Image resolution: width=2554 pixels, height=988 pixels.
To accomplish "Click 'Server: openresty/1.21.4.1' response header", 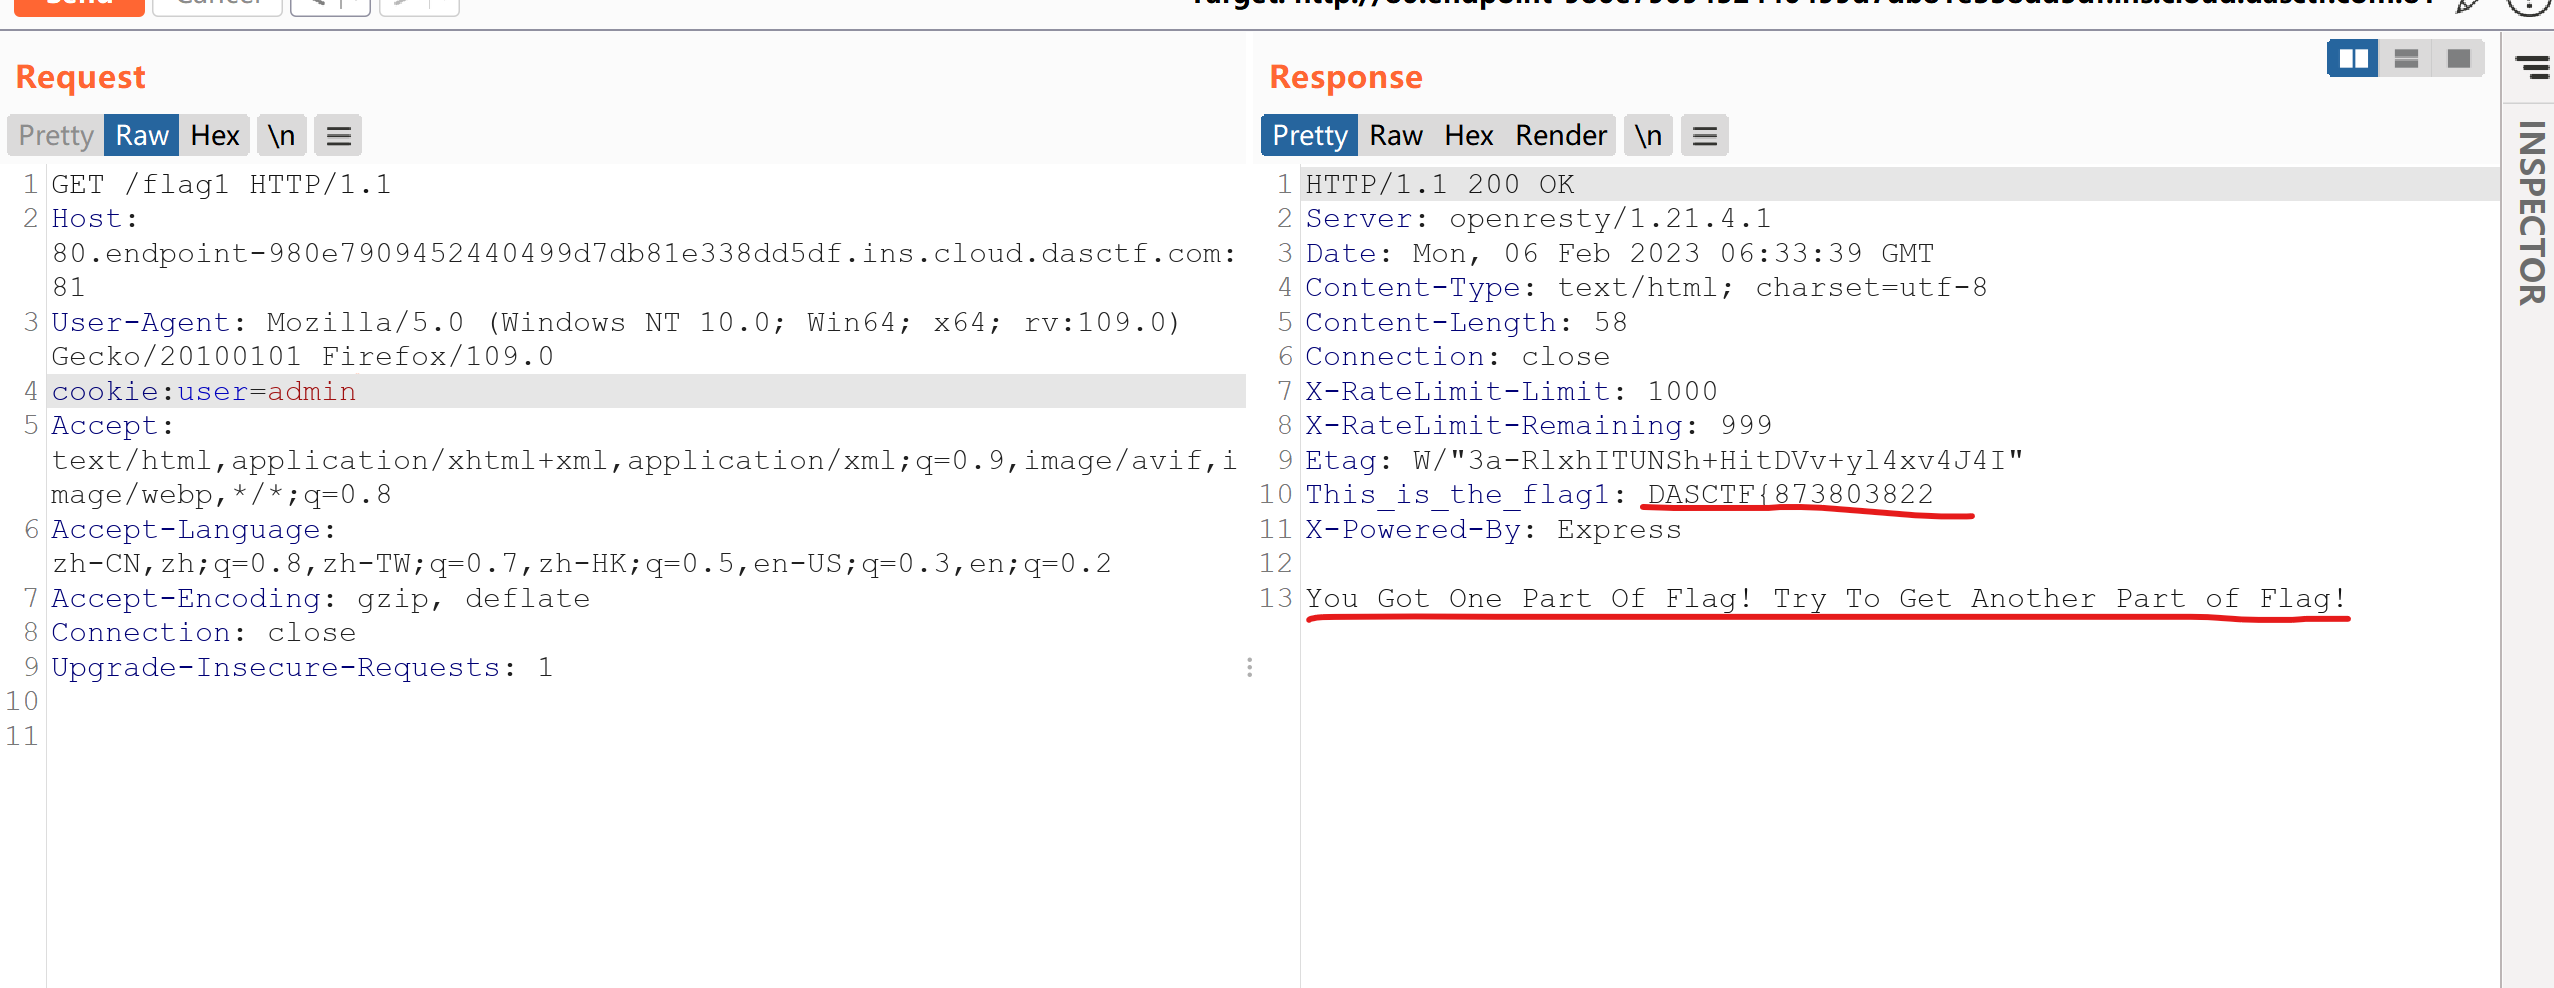I will point(1538,218).
